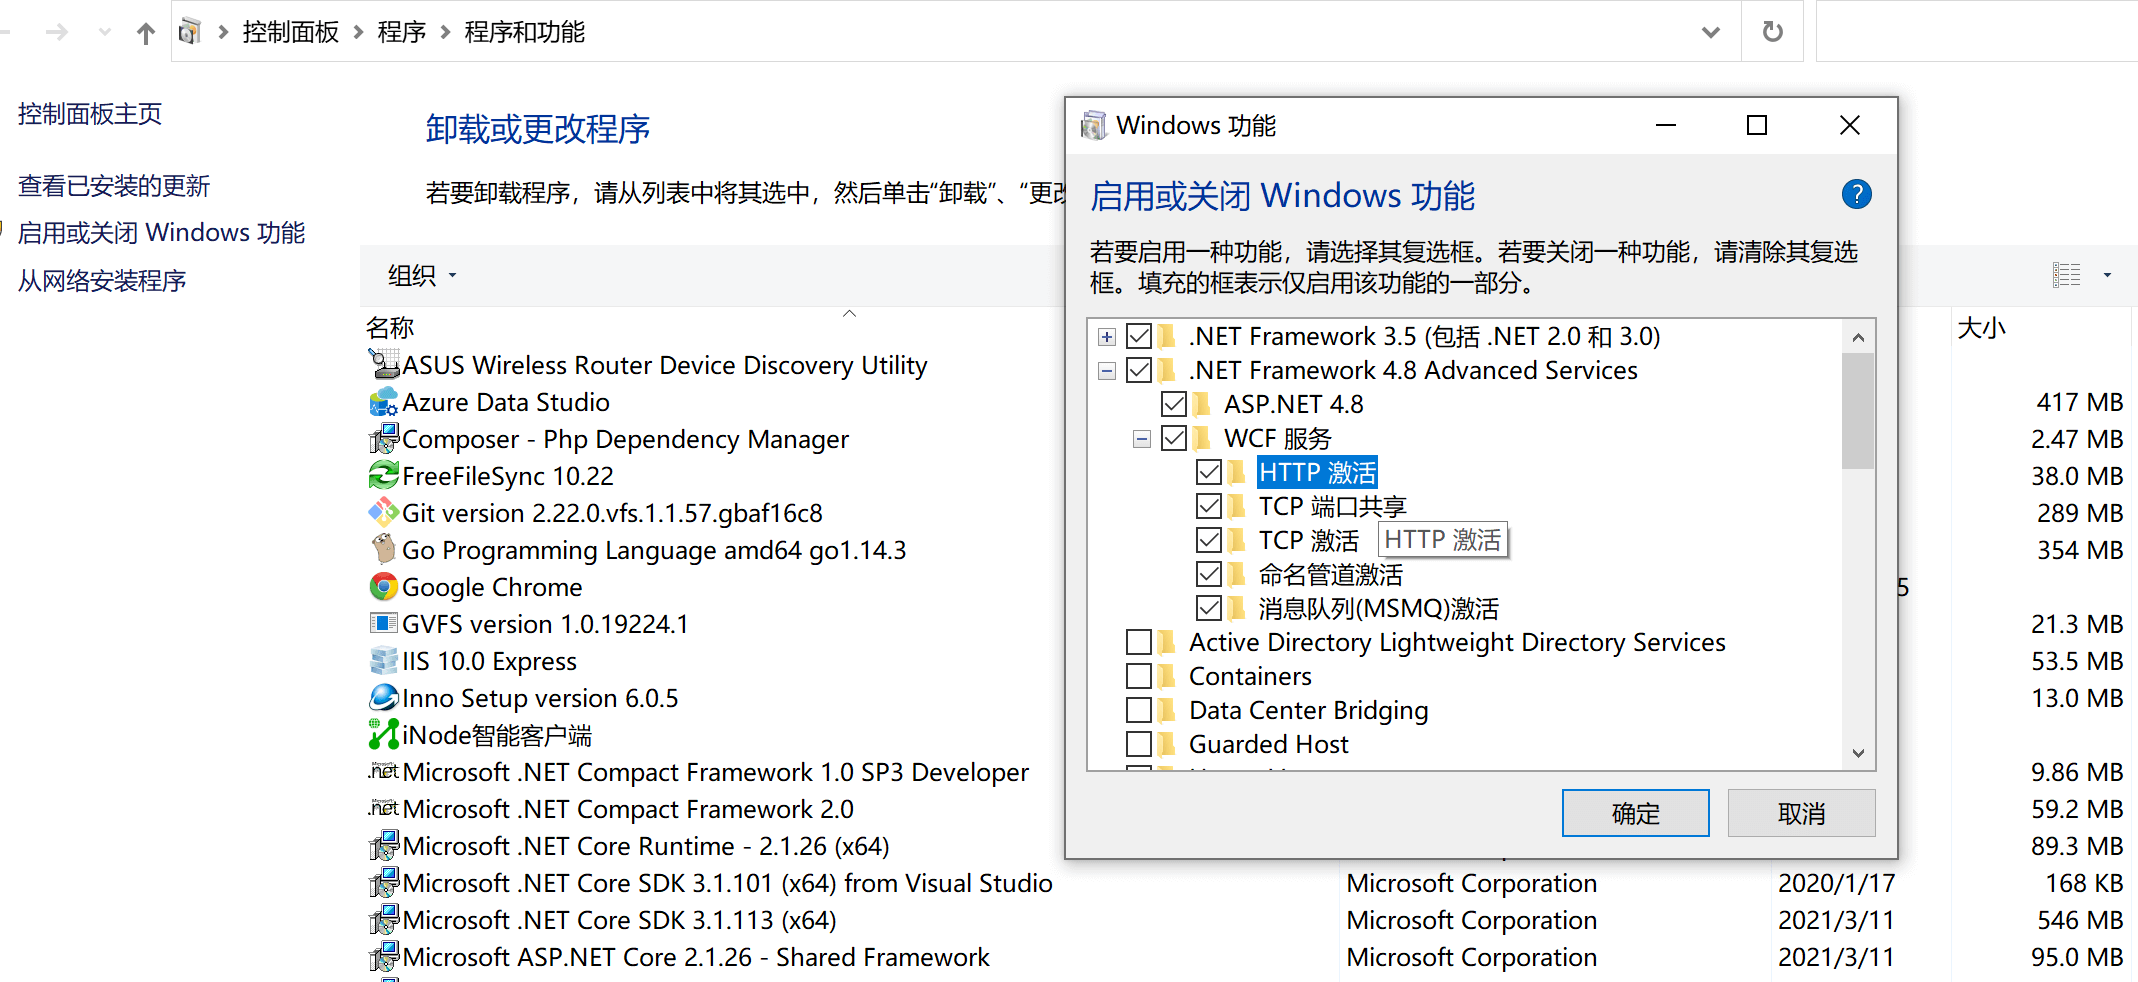Select the GVFS version 1.0.19224.1 icon
Viewport: 2138px width, 982px height.
384,624
